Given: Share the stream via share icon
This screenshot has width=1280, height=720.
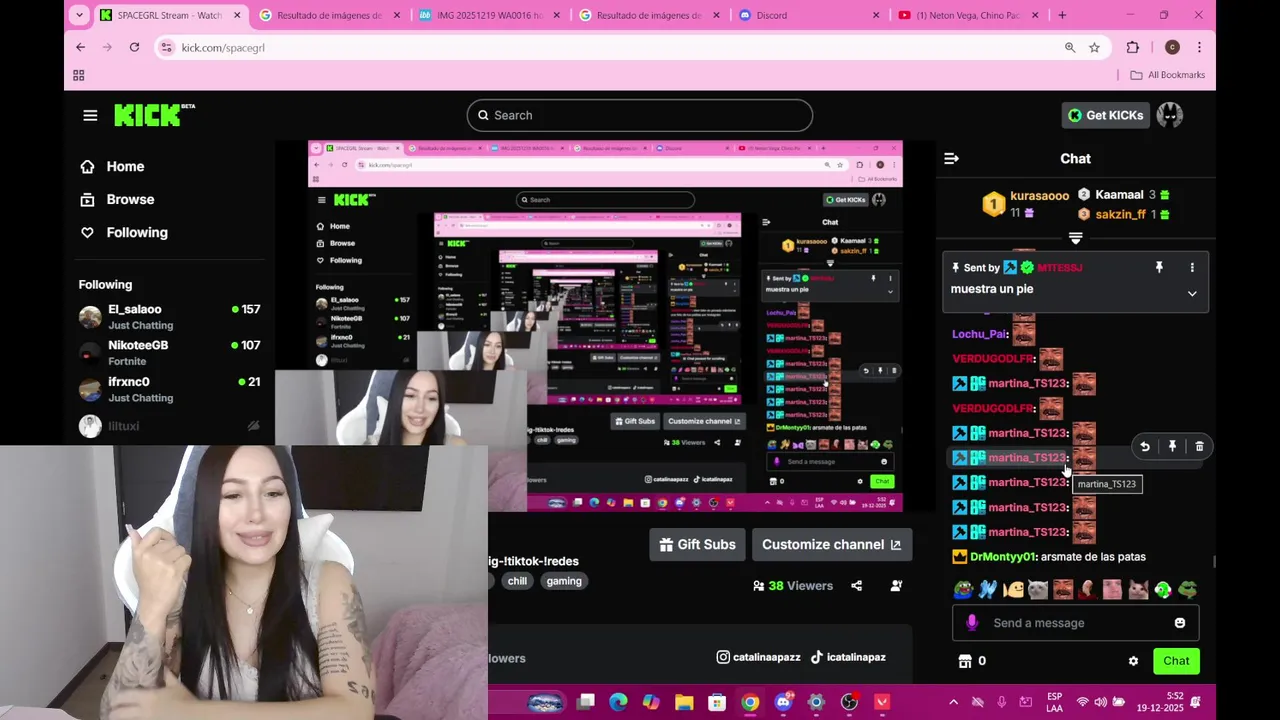Looking at the screenshot, I should click(x=856, y=586).
